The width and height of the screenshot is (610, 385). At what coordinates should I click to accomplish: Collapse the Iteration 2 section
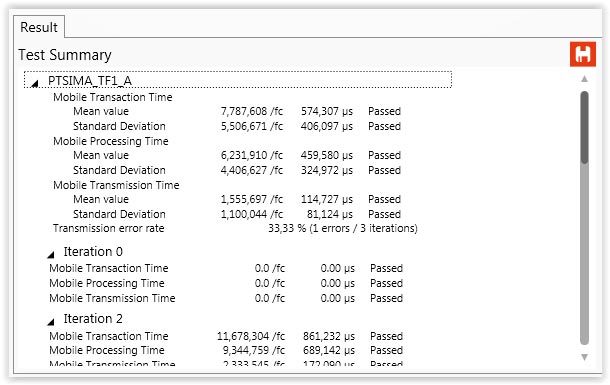coord(51,322)
